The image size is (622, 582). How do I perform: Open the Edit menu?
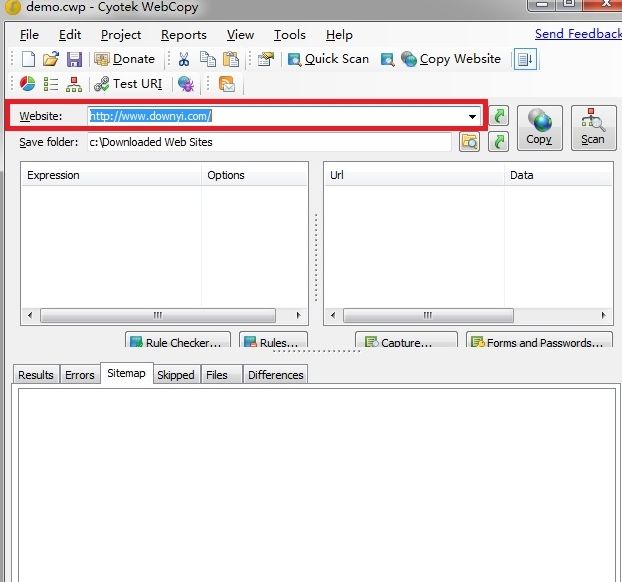(x=70, y=35)
